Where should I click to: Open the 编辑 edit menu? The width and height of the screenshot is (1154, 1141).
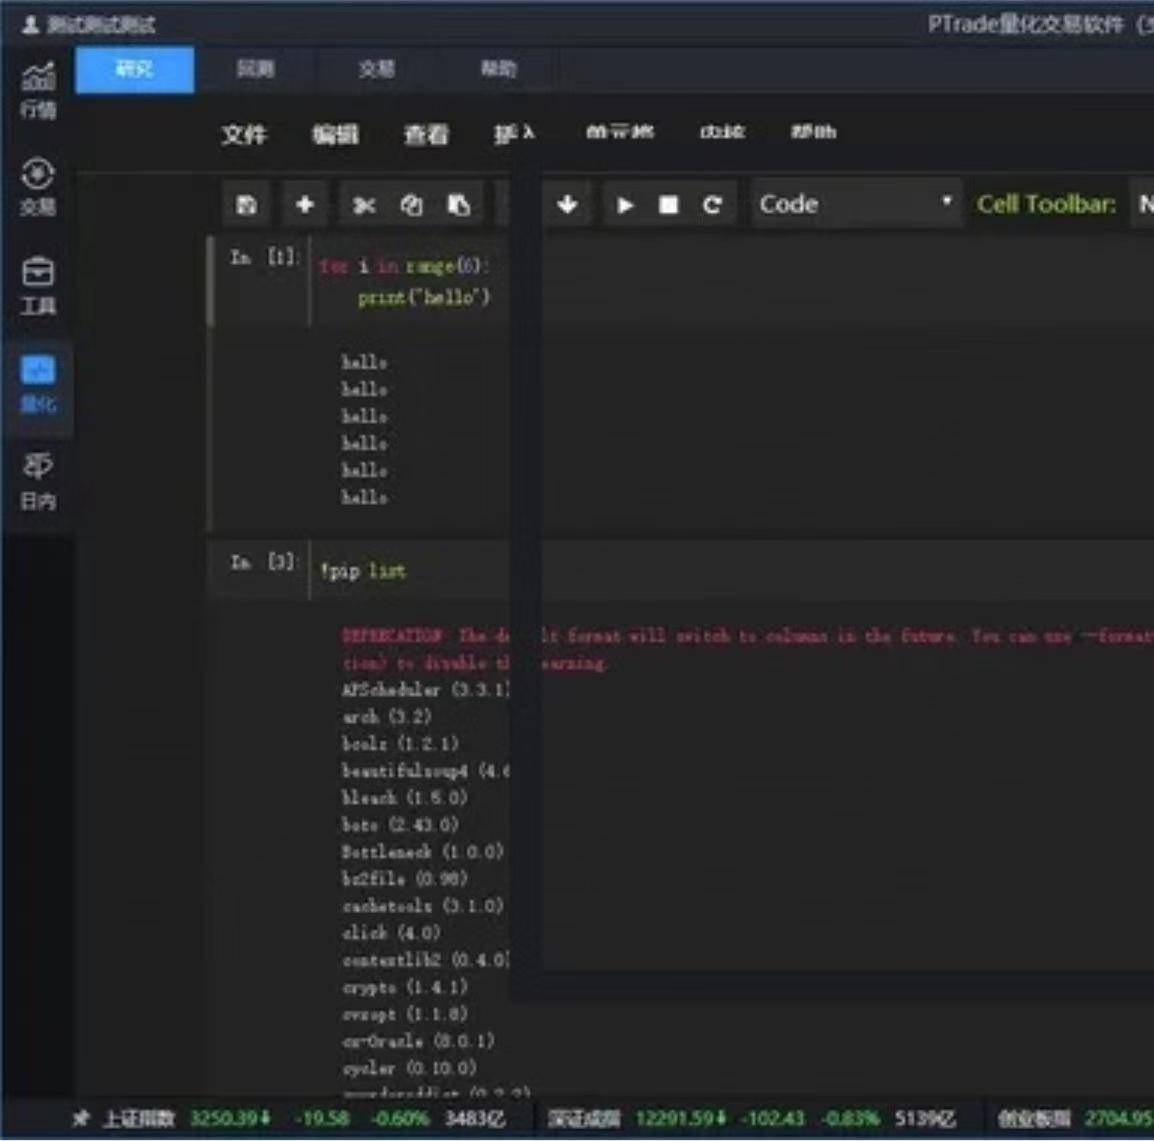click(x=335, y=135)
